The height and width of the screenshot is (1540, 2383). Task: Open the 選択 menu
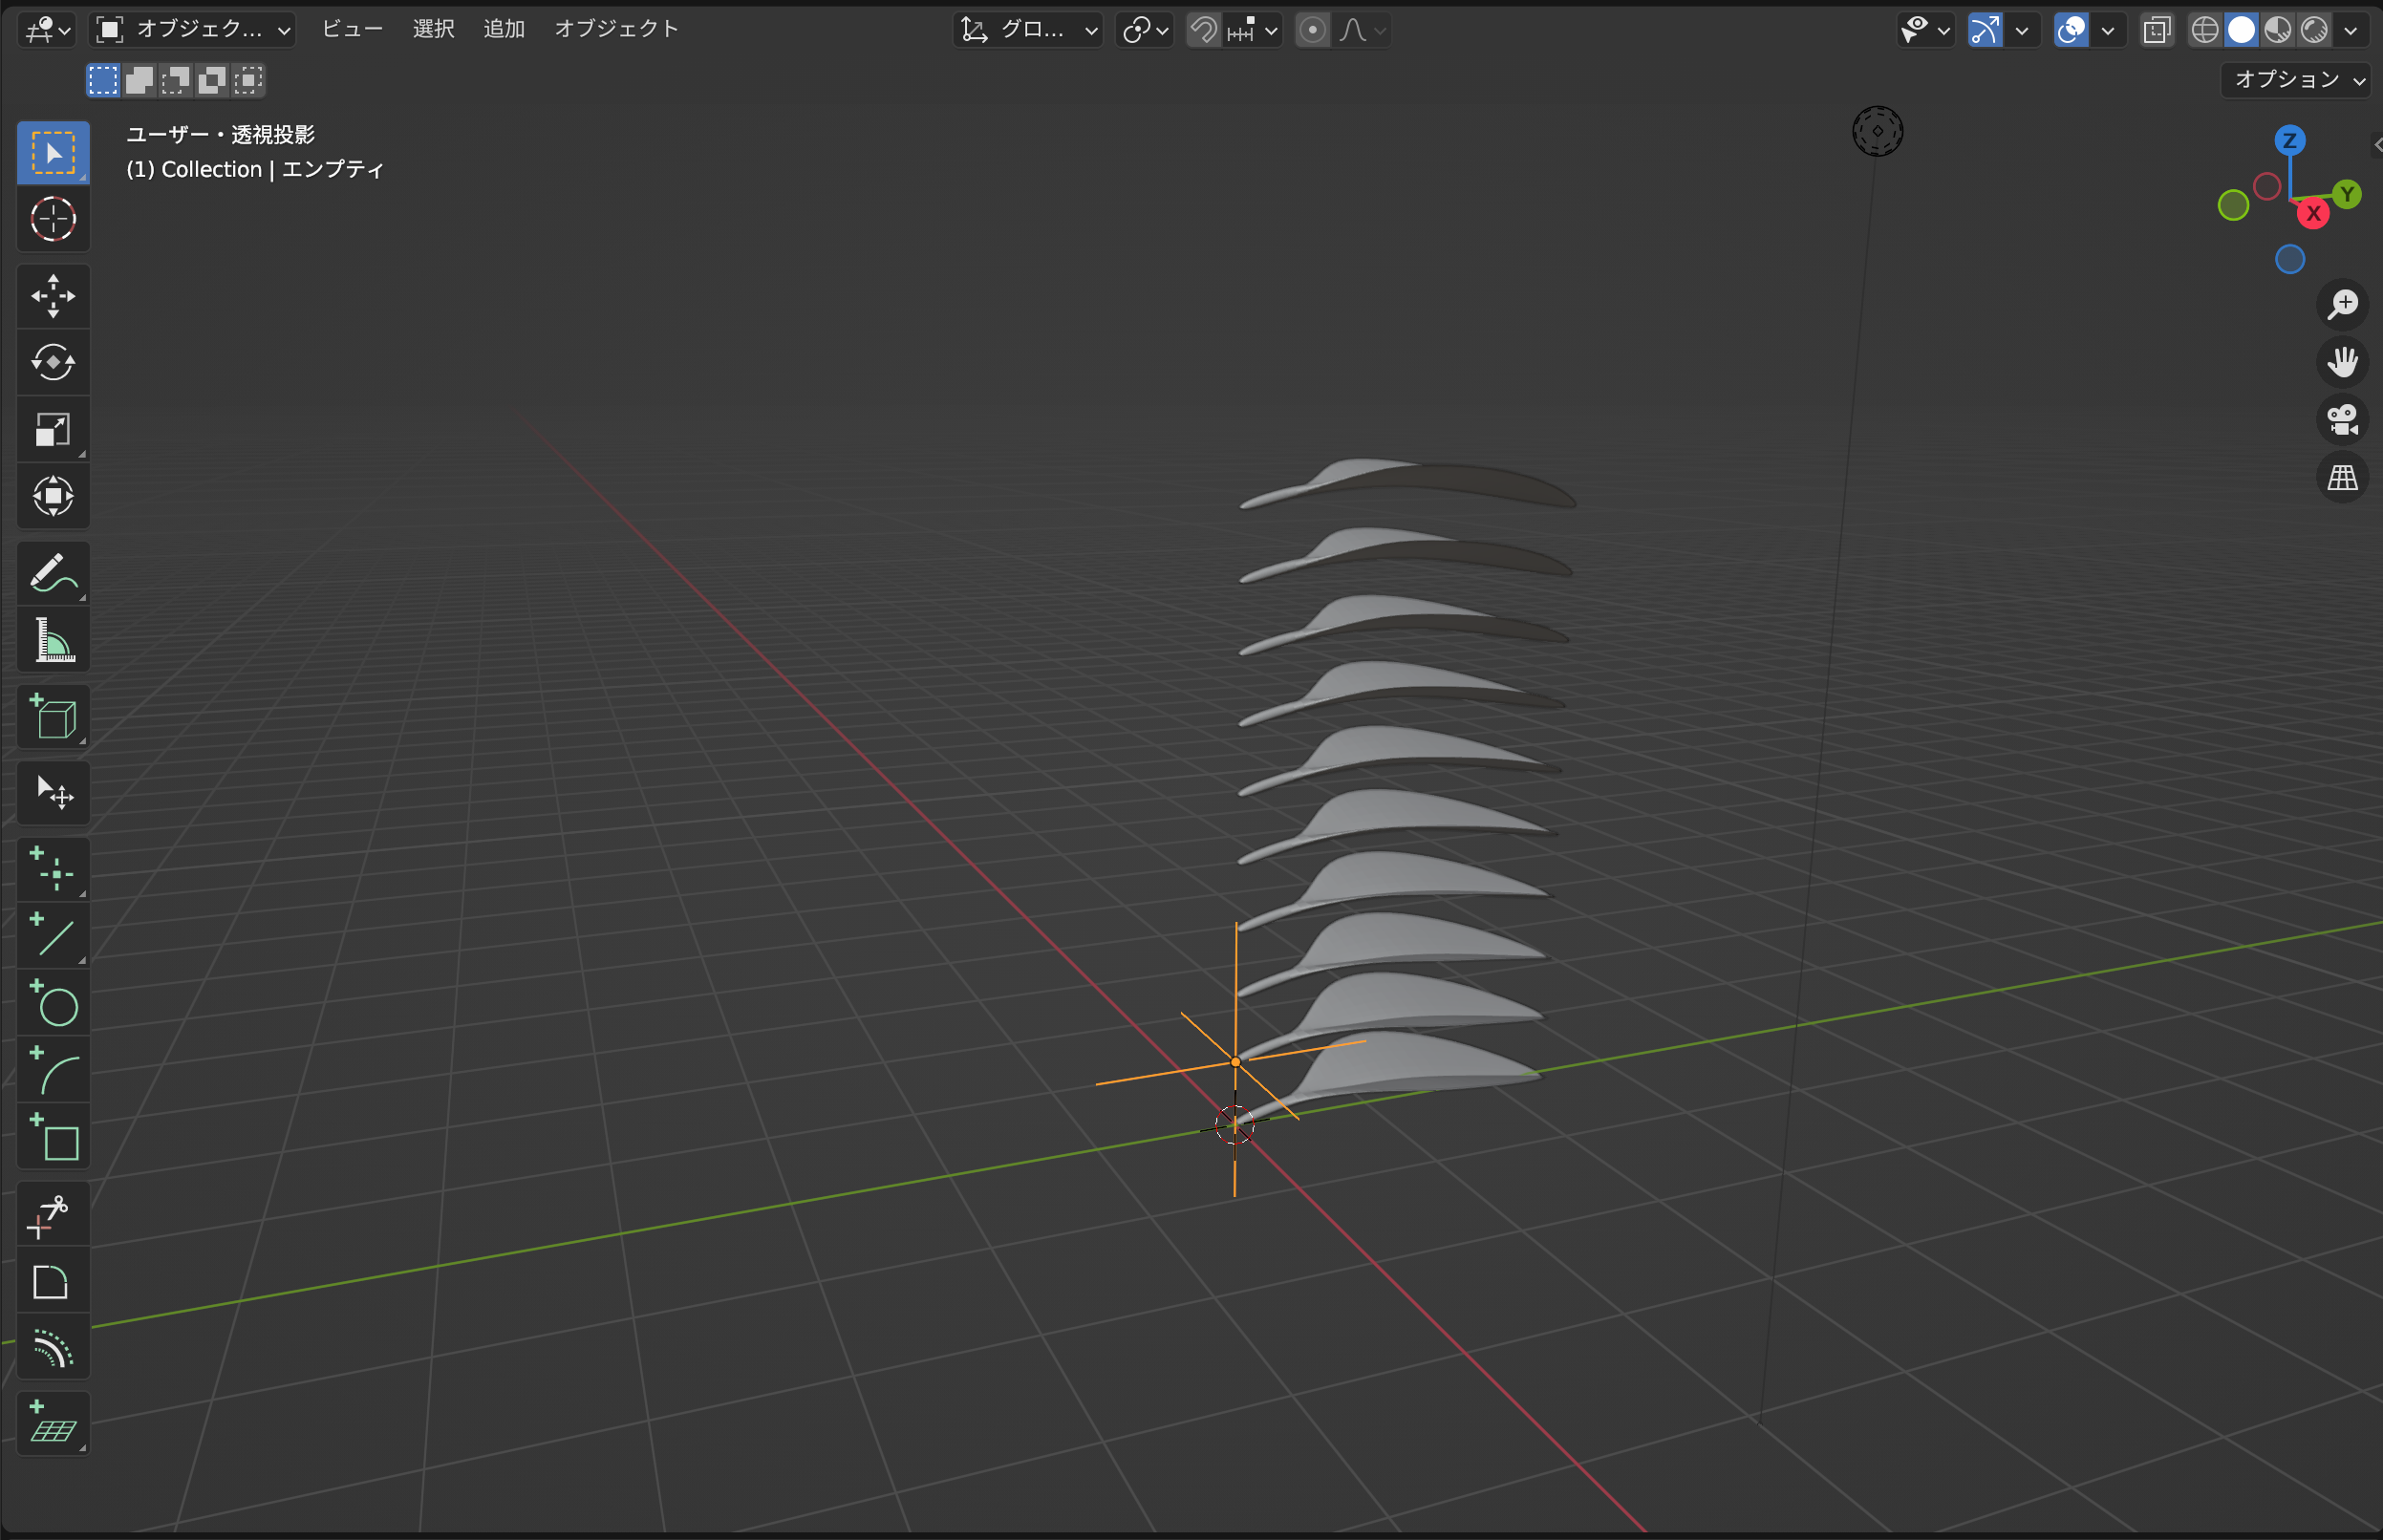tap(433, 29)
